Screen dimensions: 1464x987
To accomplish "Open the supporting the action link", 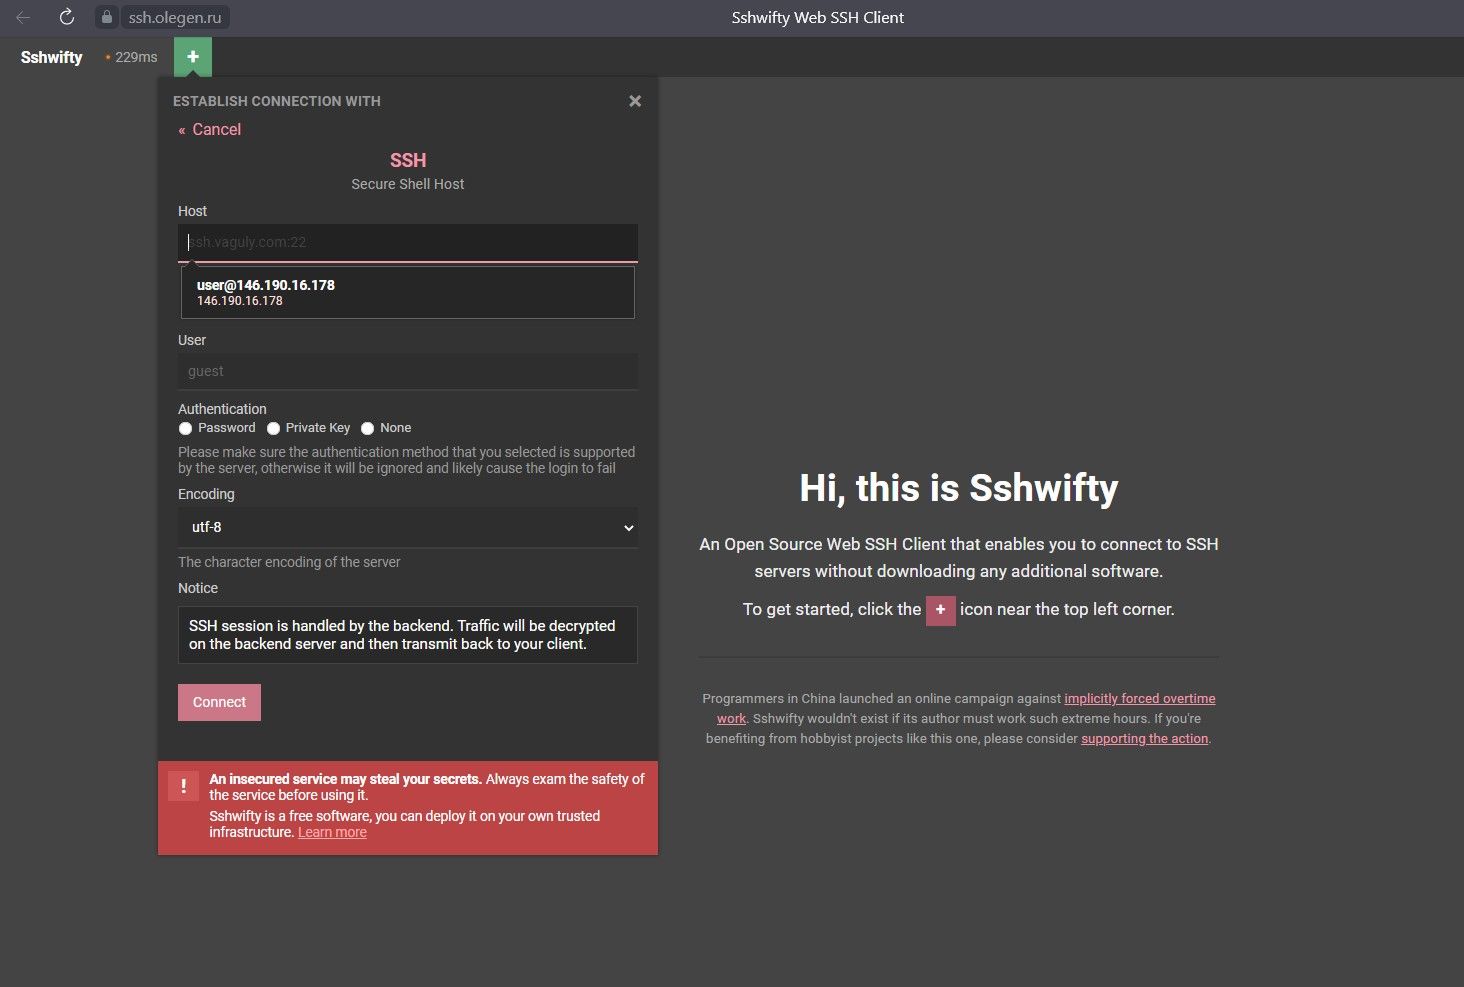I will [1144, 738].
